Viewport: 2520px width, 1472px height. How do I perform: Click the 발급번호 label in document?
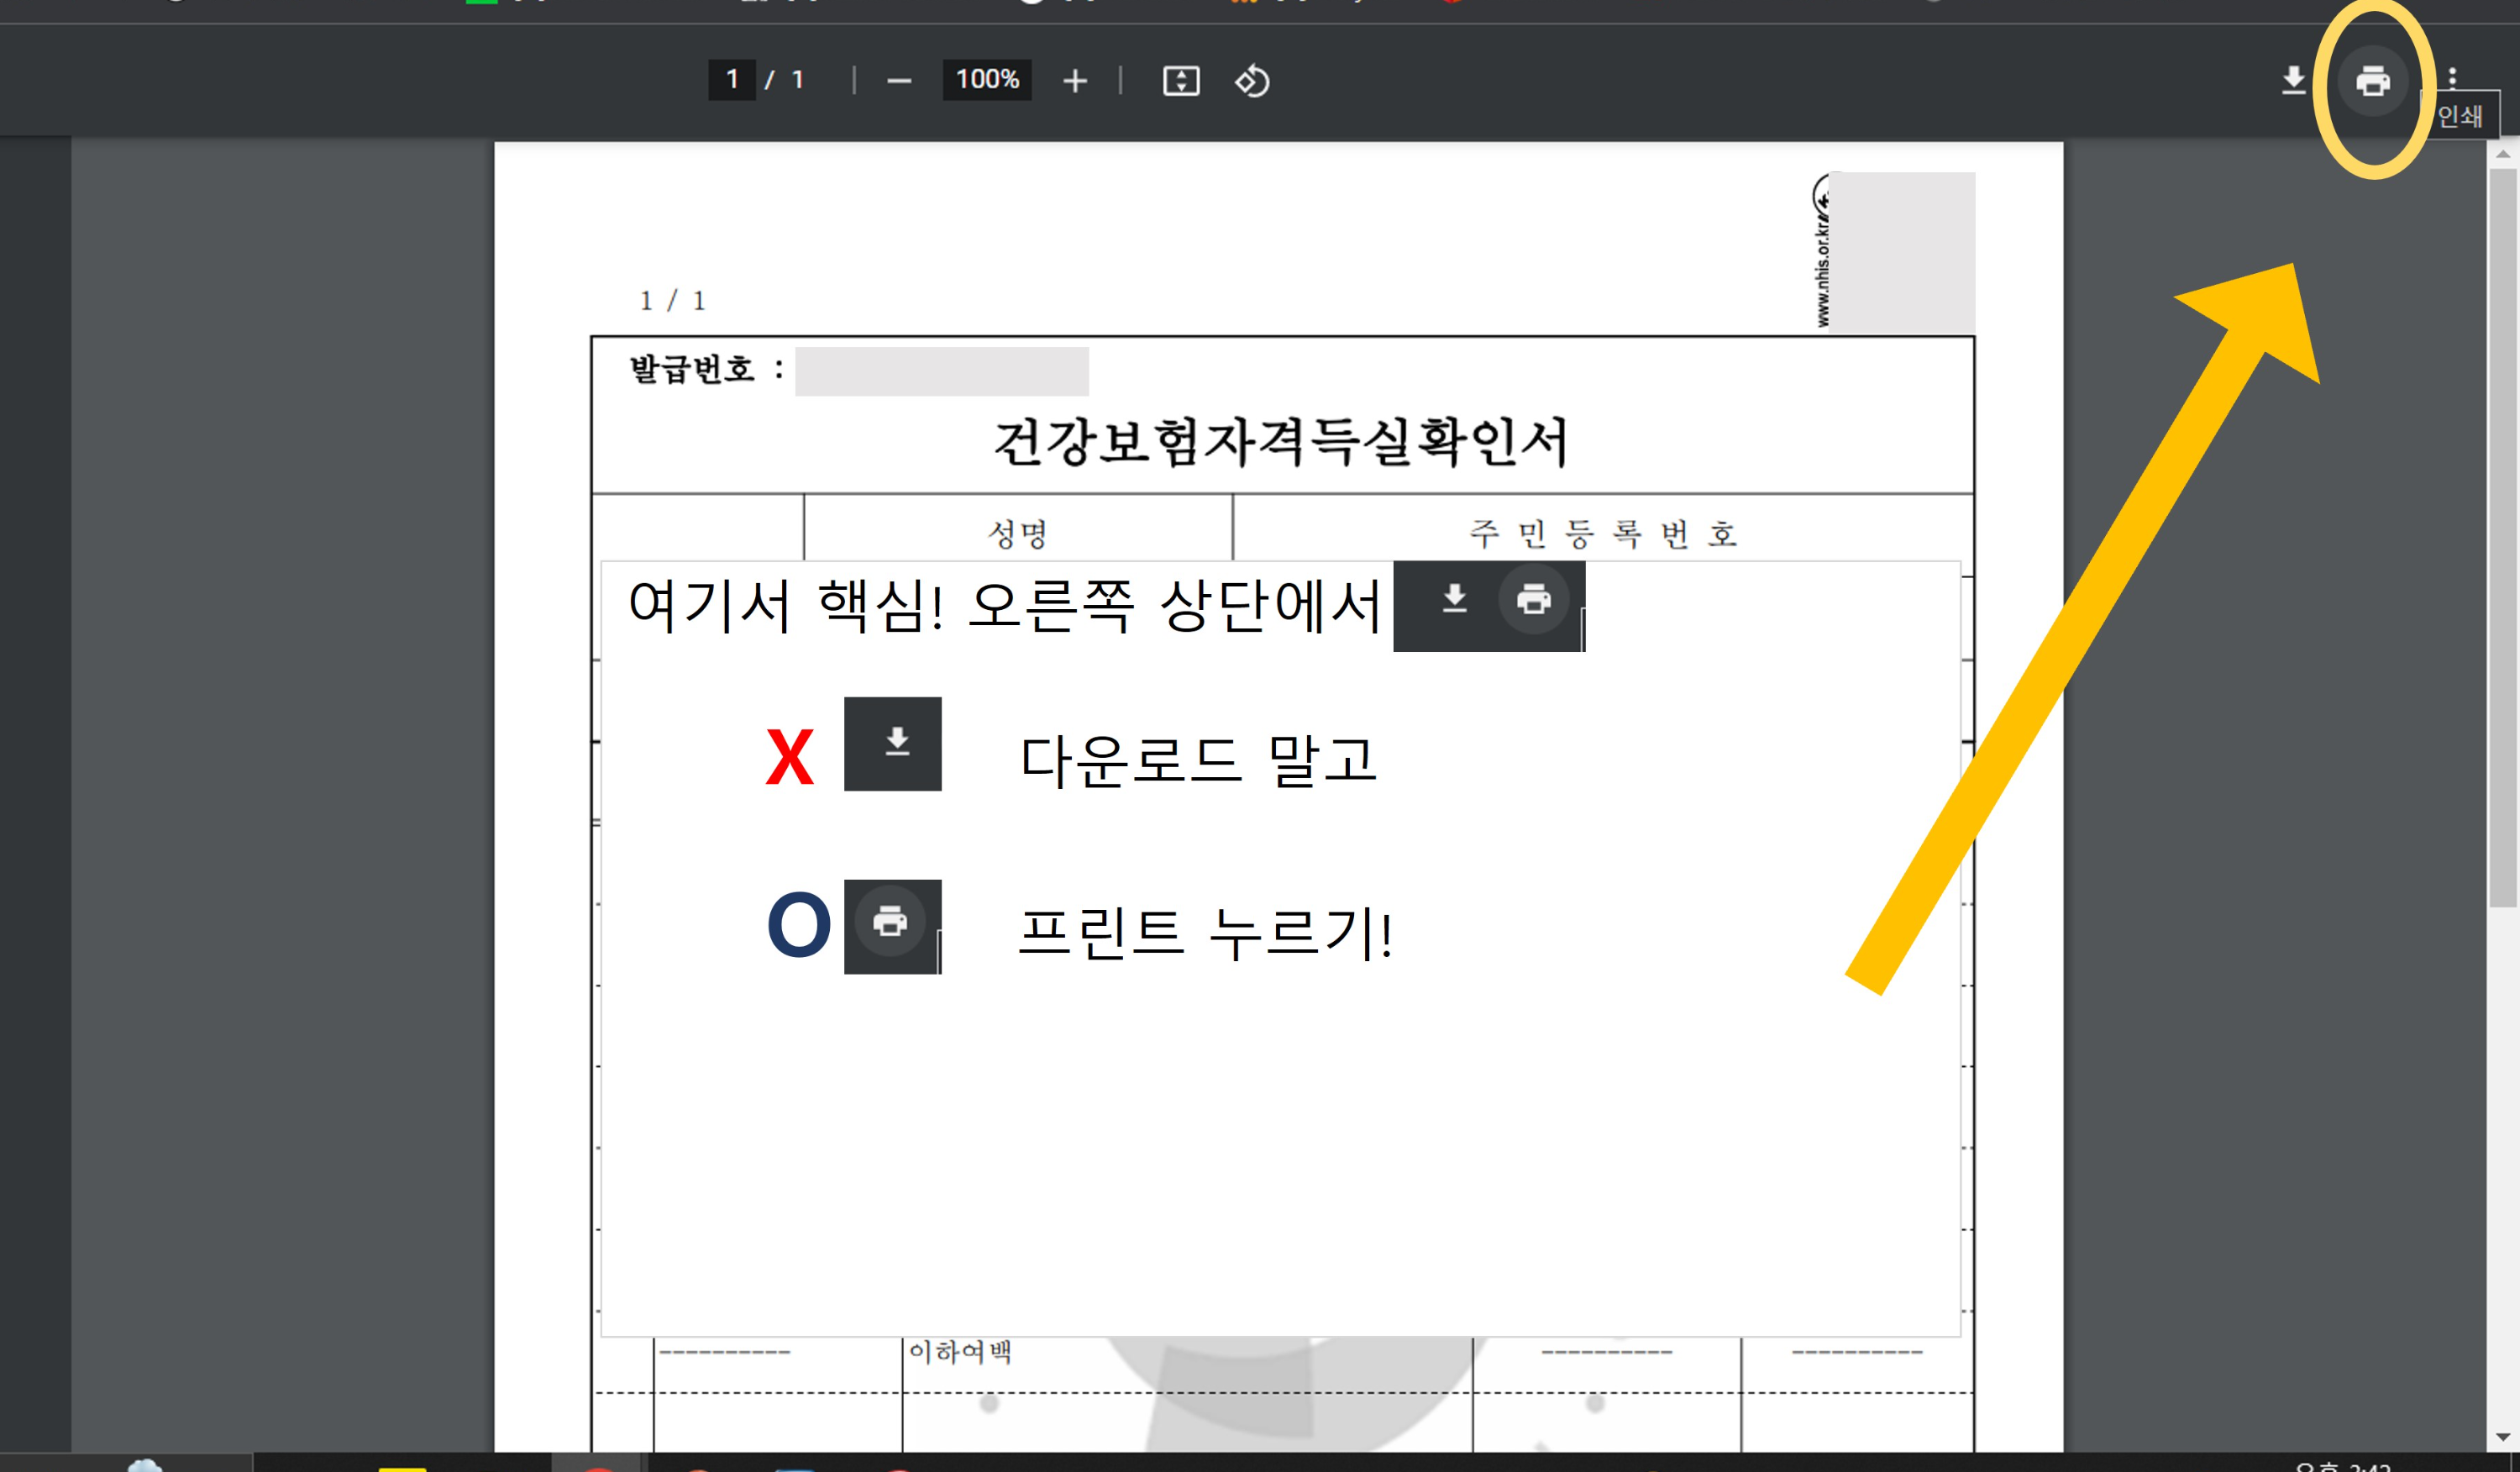(691, 370)
